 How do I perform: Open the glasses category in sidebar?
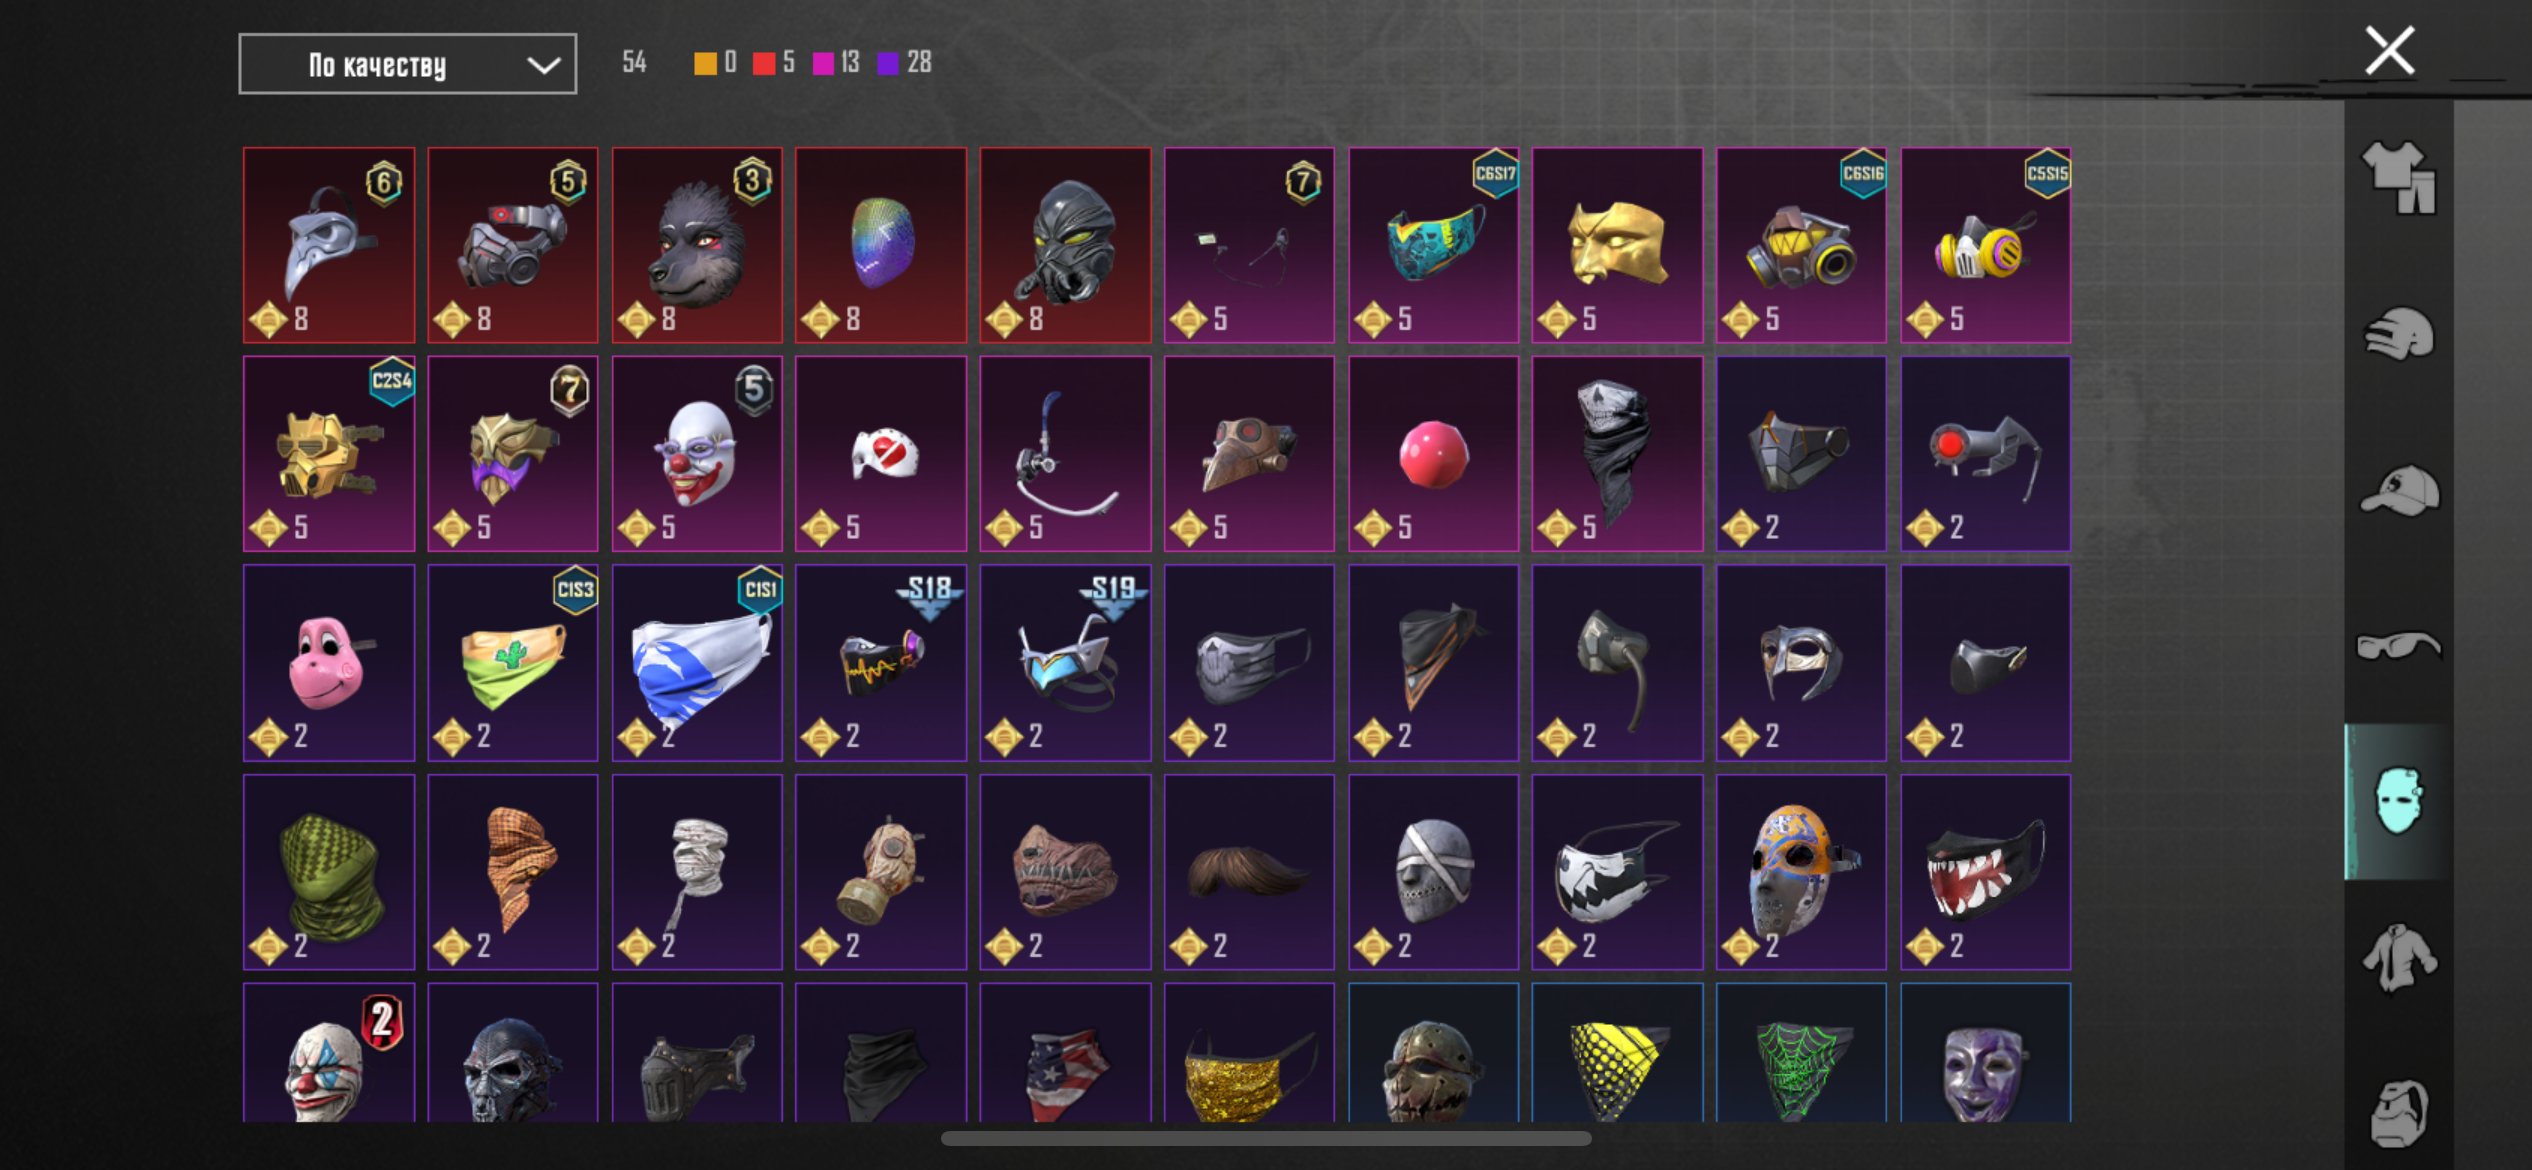(2399, 646)
